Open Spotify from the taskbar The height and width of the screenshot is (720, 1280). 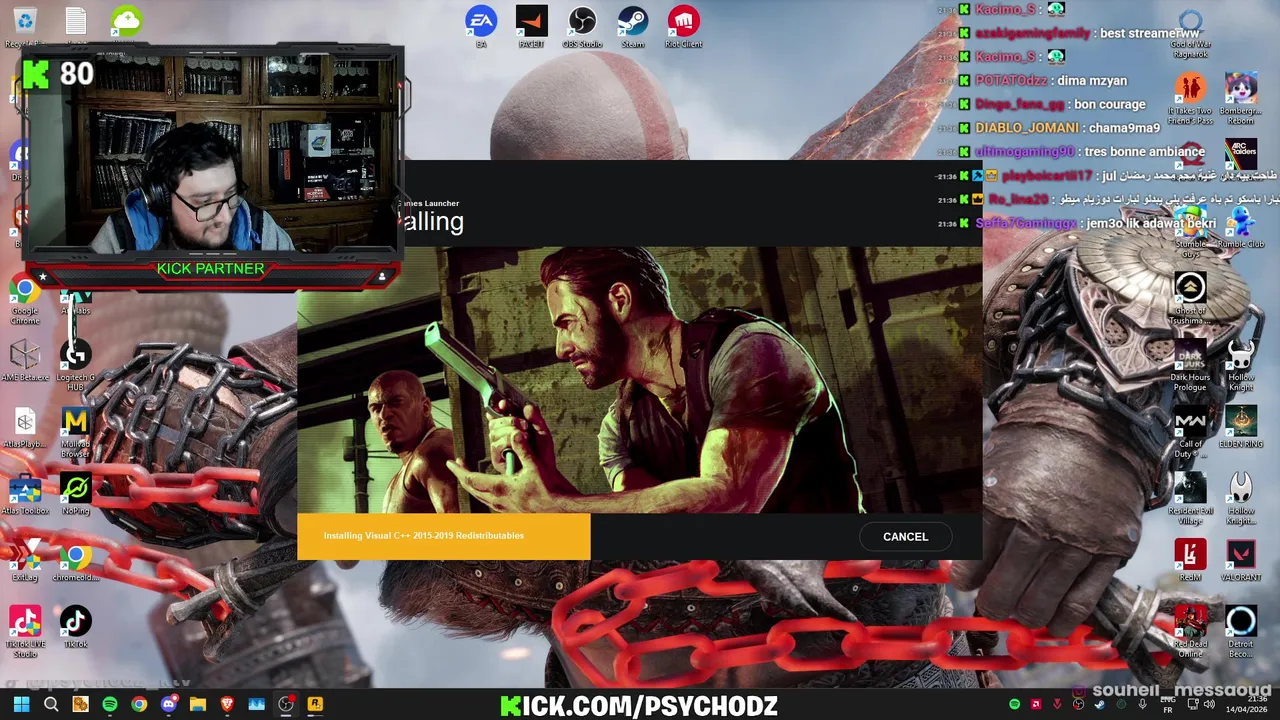point(110,705)
